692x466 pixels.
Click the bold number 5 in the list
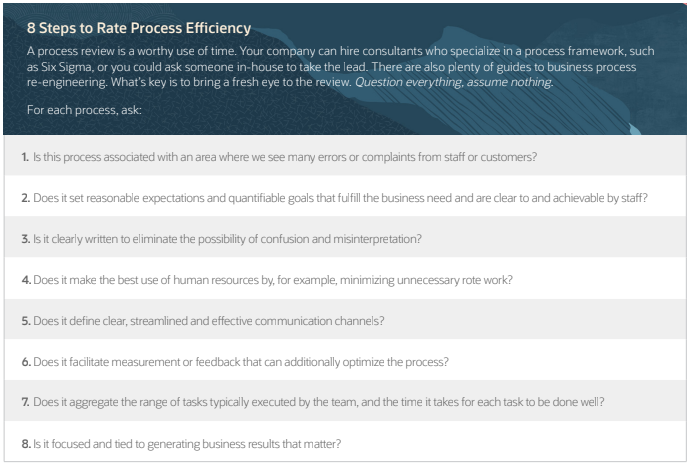pos(25,321)
